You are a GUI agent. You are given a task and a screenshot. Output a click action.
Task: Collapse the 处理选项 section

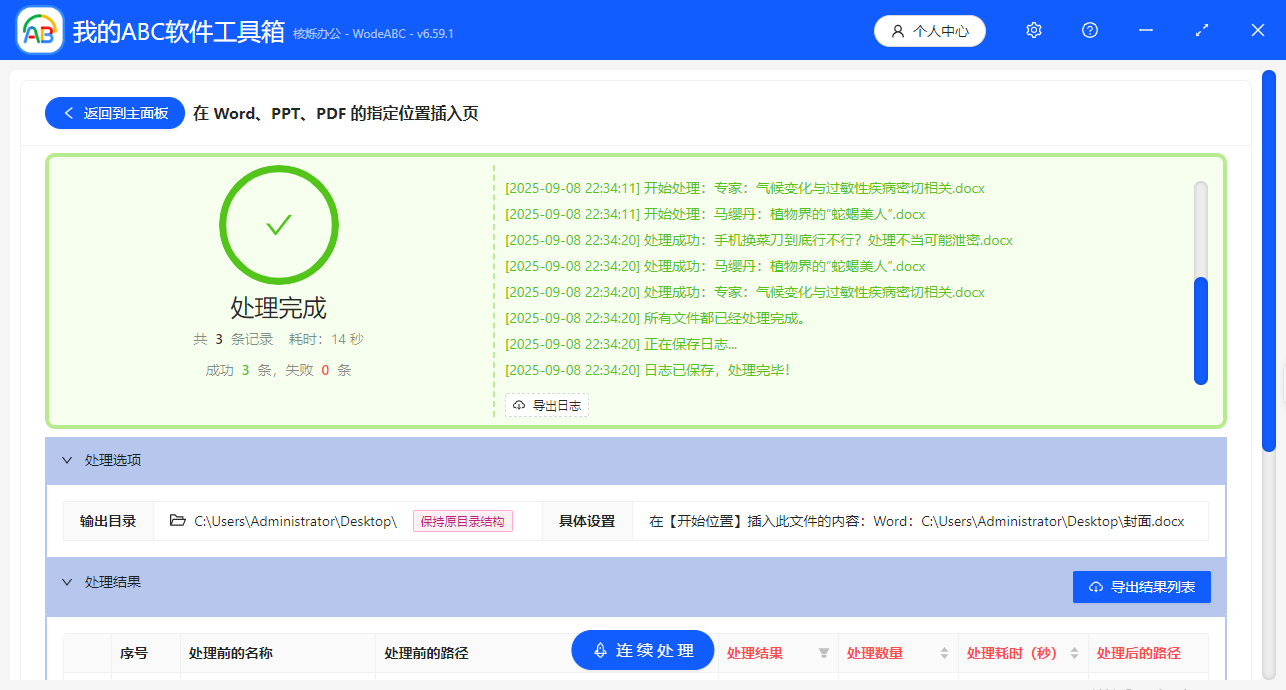pos(68,459)
